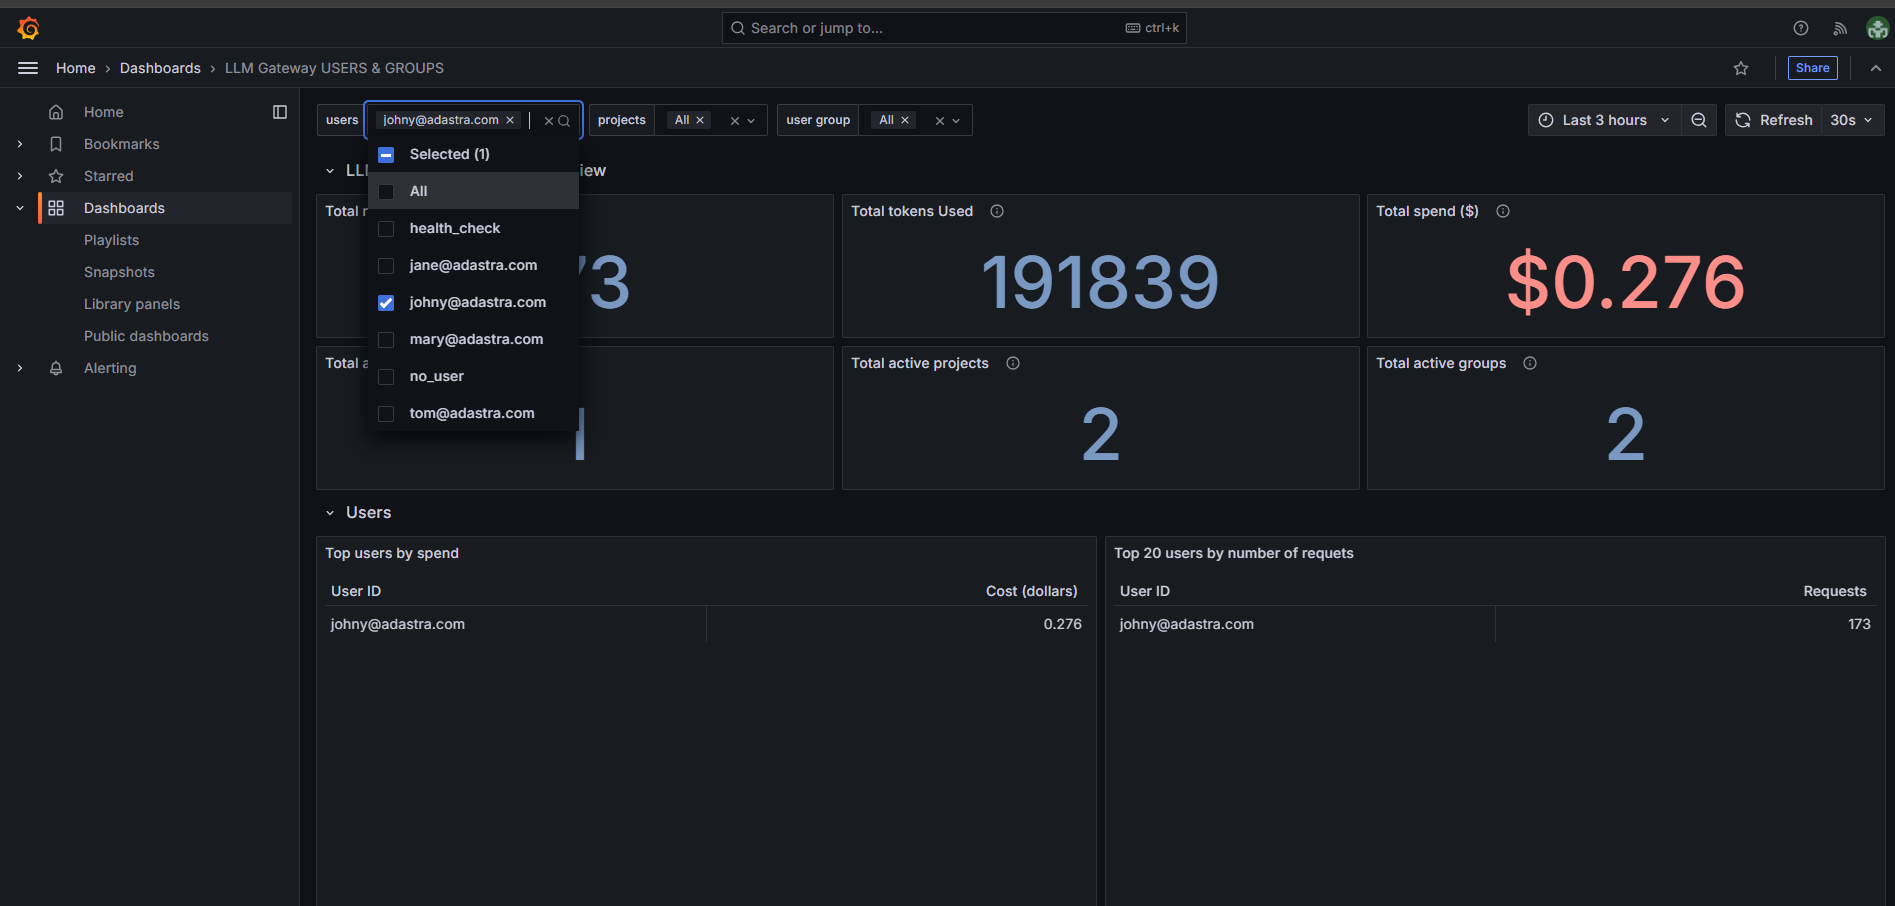
Task: Open the user profile avatar
Action: click(x=1877, y=27)
